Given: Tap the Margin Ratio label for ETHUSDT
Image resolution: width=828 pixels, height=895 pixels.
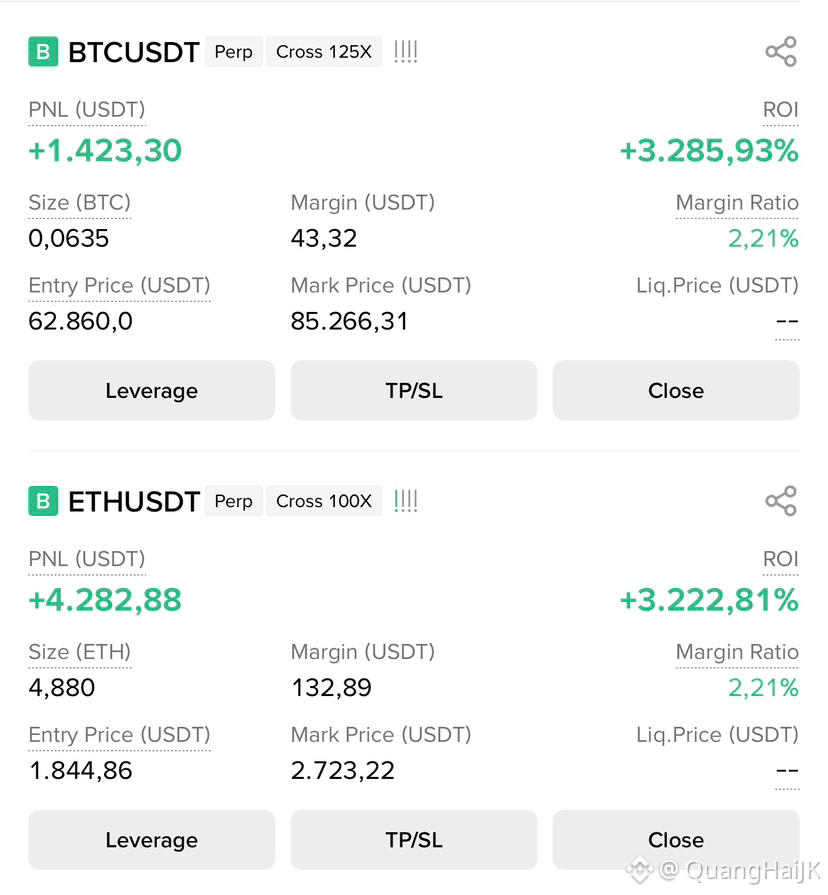Looking at the screenshot, I should 737,652.
